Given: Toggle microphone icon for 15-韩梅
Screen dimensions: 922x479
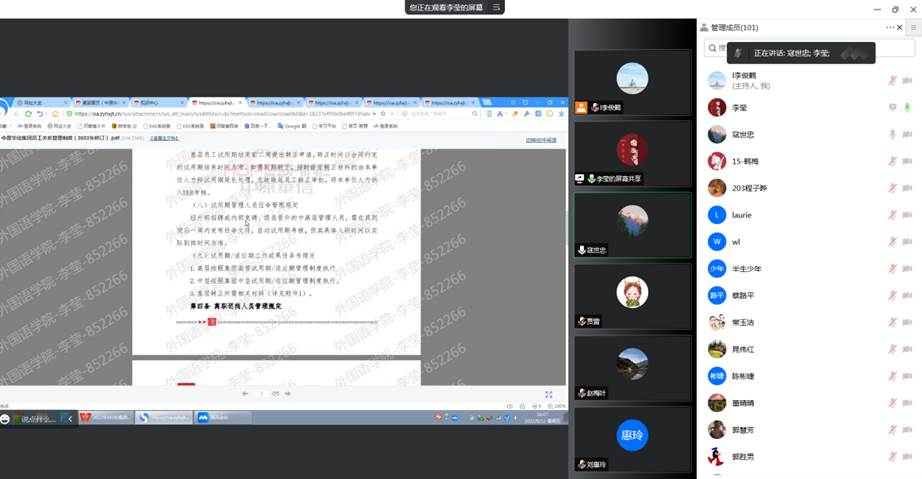Looking at the screenshot, I should (x=893, y=161).
